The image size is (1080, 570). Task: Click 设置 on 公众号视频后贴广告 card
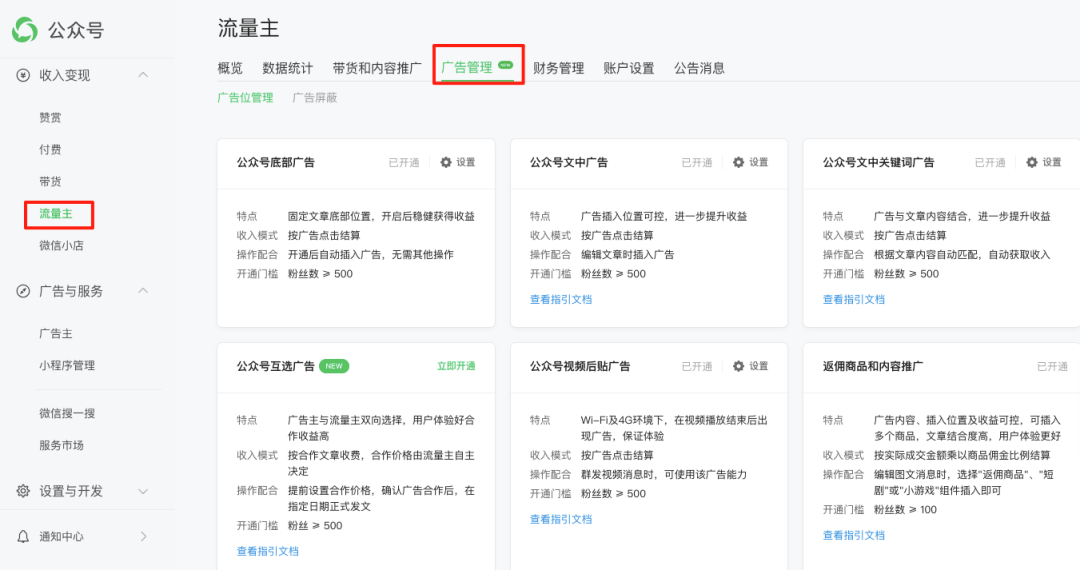coord(758,366)
